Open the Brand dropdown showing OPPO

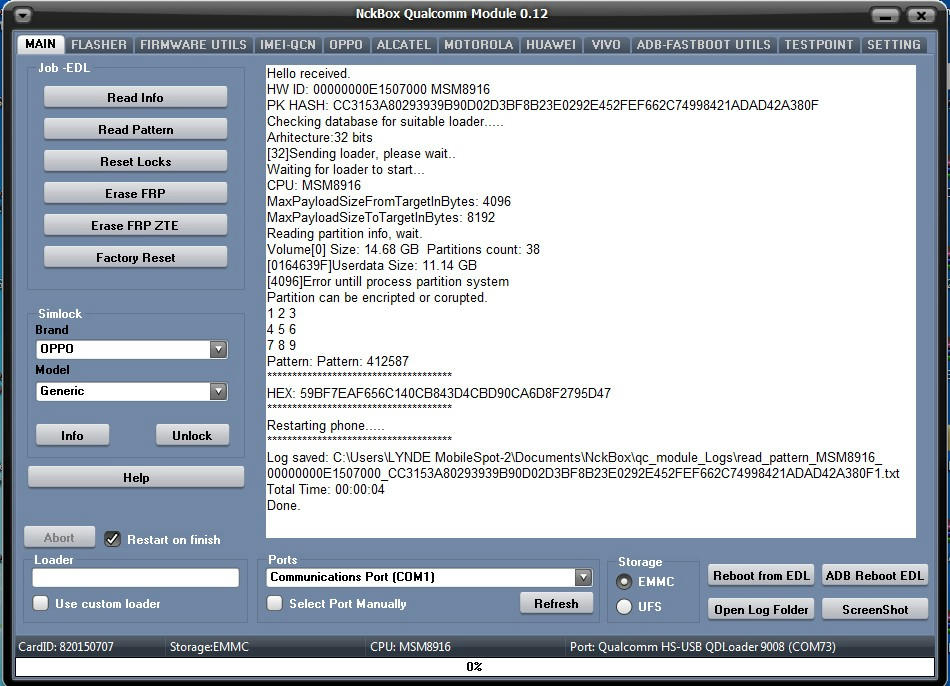click(x=219, y=349)
